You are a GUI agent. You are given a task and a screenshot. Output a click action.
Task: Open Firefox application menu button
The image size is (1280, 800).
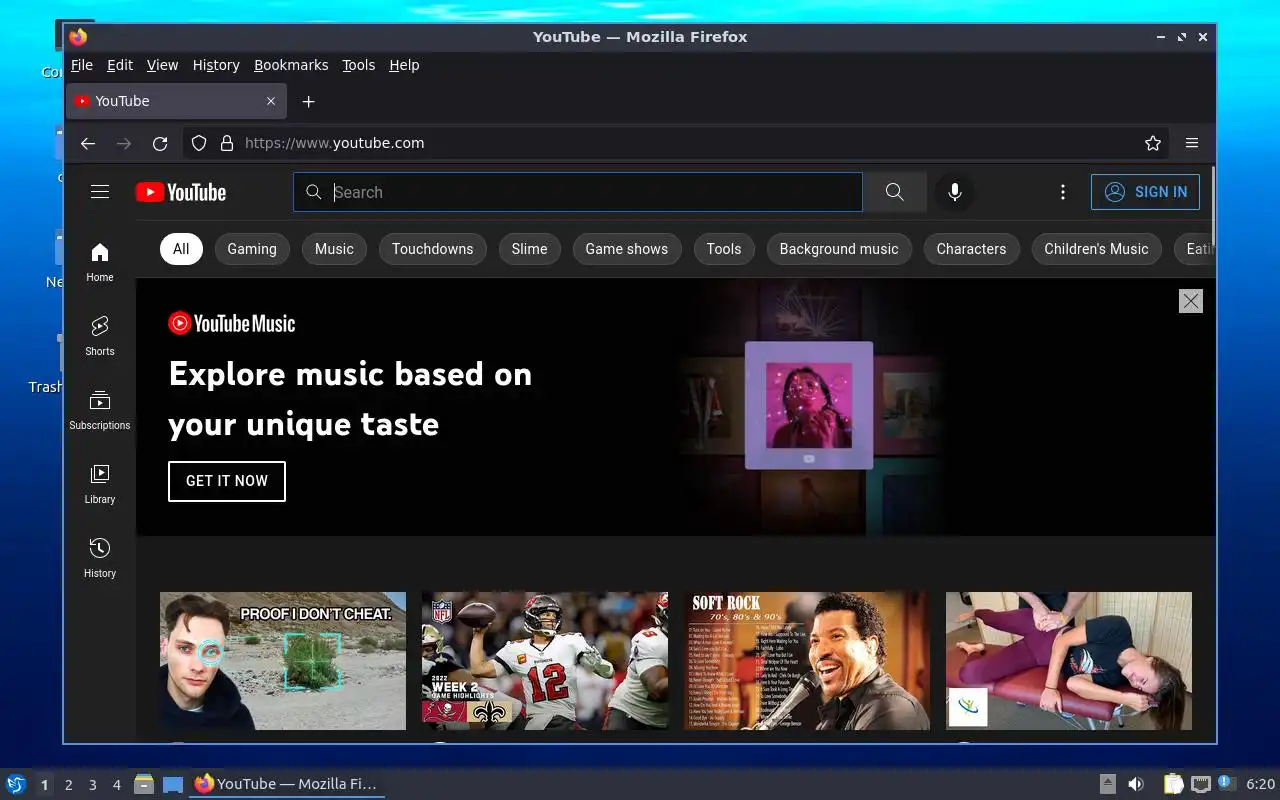(x=1192, y=143)
